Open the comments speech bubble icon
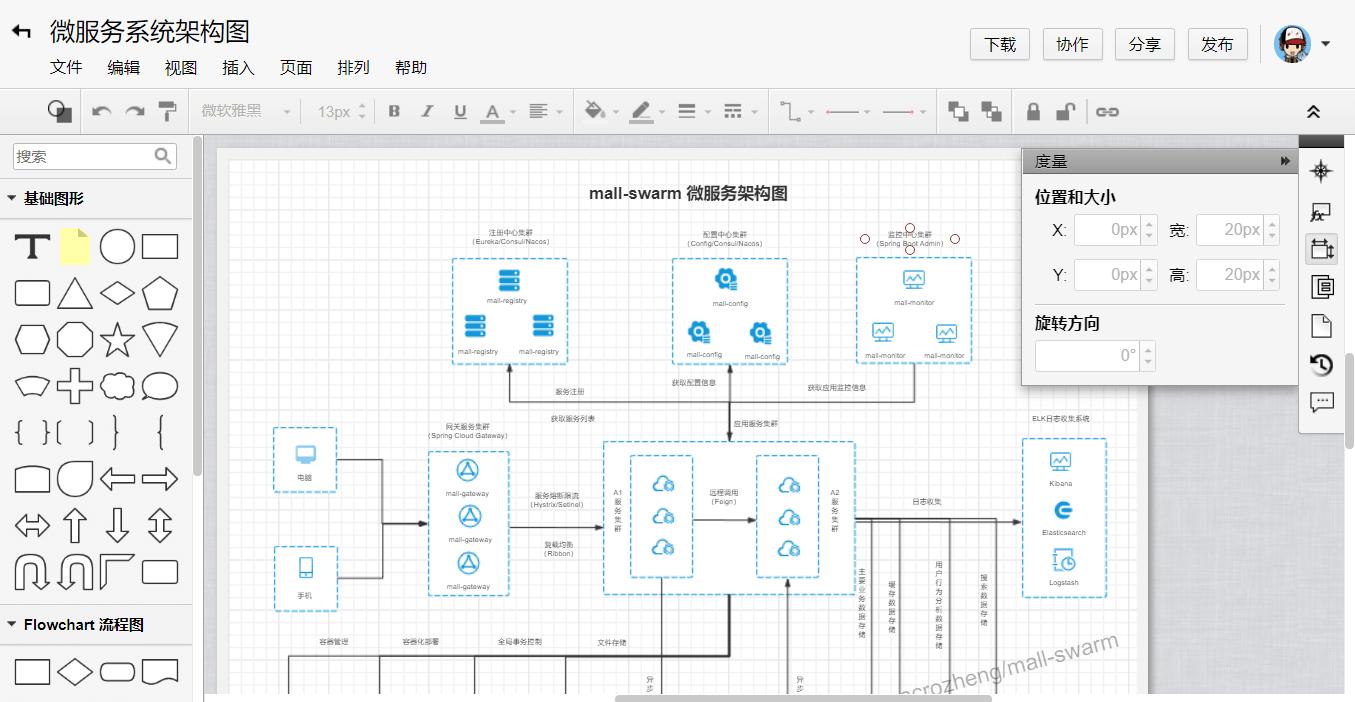 click(1321, 402)
